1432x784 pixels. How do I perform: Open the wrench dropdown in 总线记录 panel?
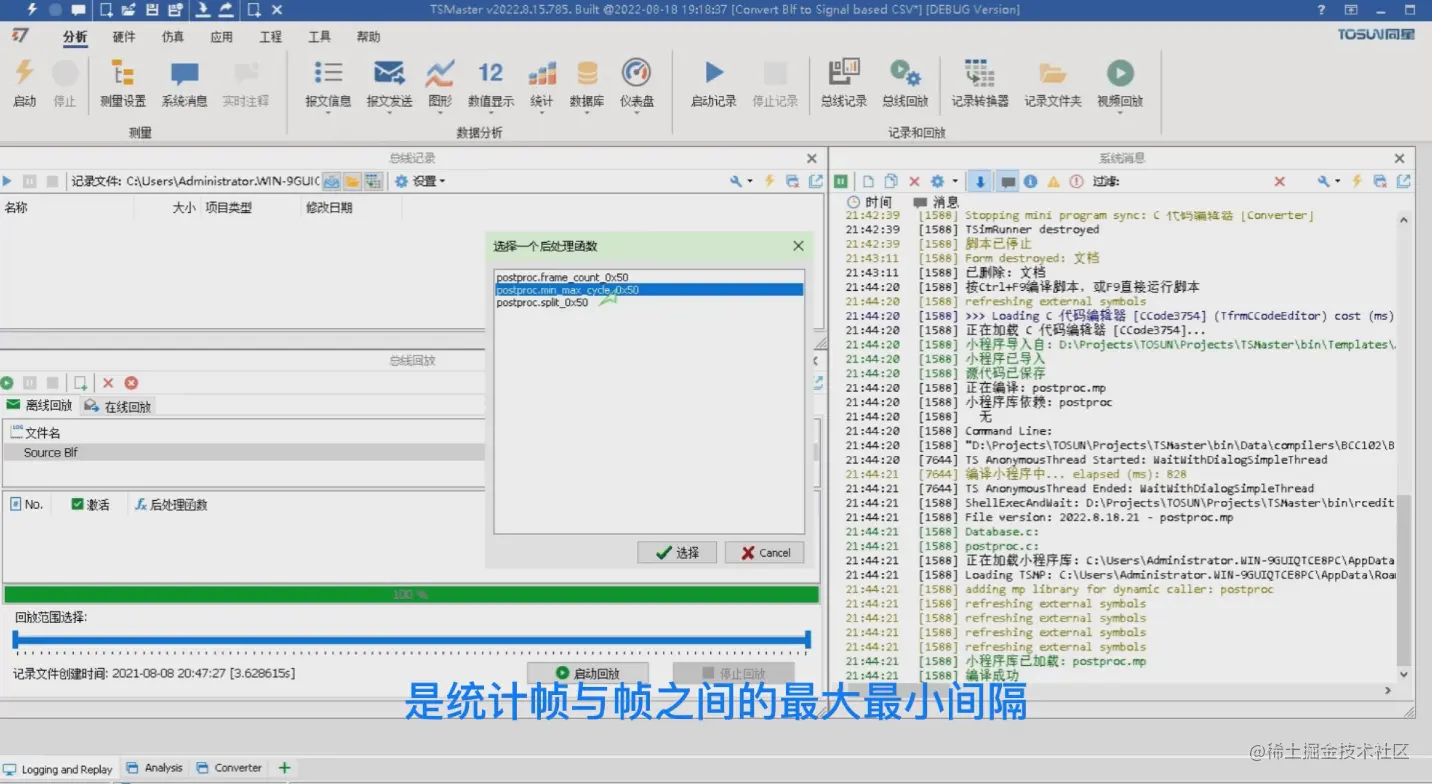[x=741, y=181]
